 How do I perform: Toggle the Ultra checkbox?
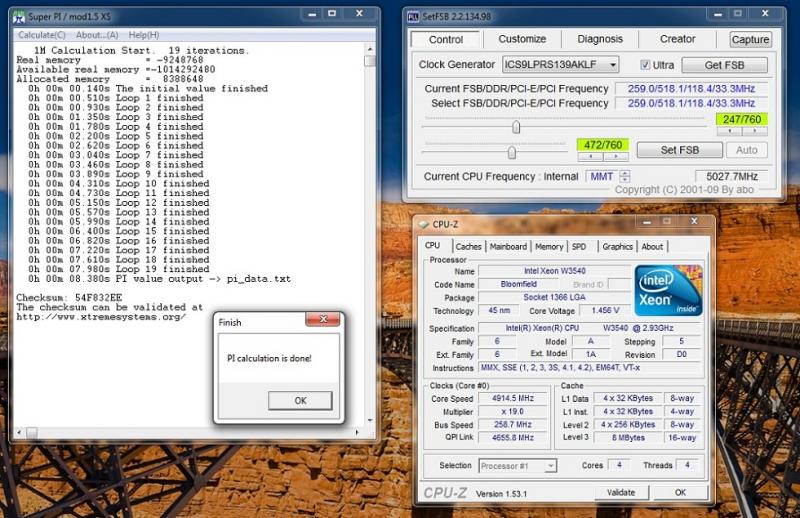pos(645,65)
